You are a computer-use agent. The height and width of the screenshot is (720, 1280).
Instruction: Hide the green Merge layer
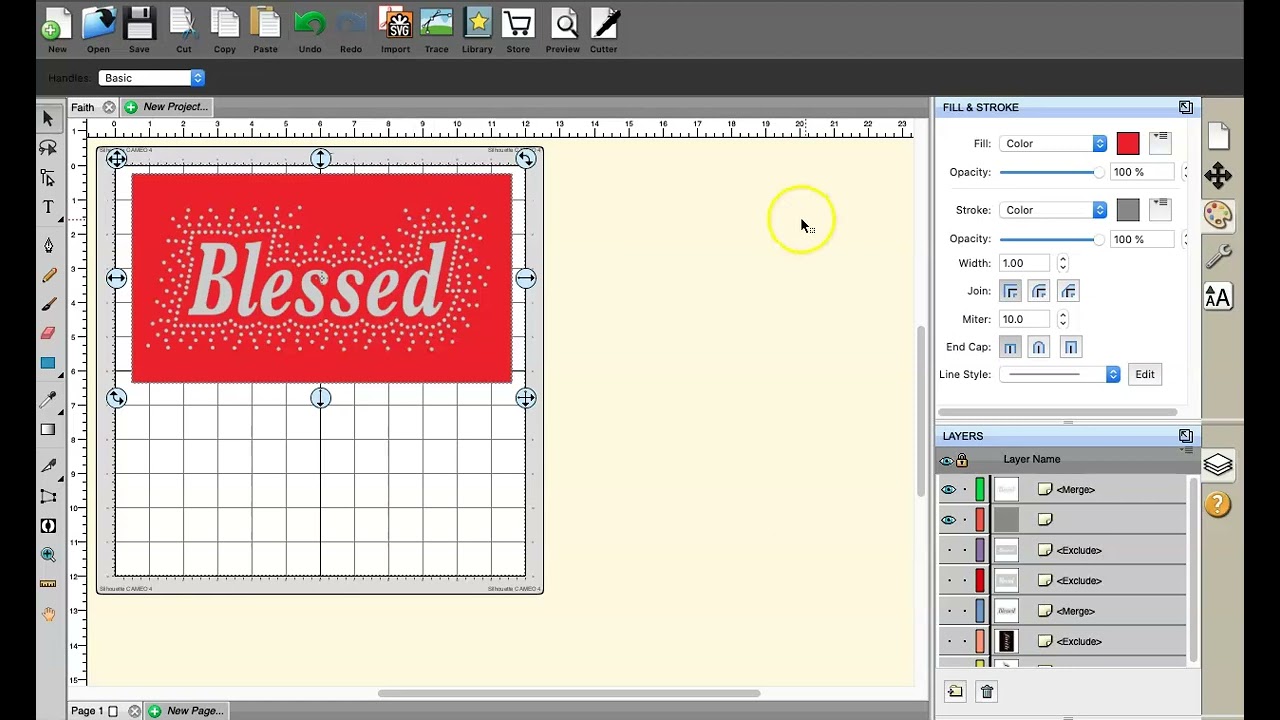[x=948, y=490]
